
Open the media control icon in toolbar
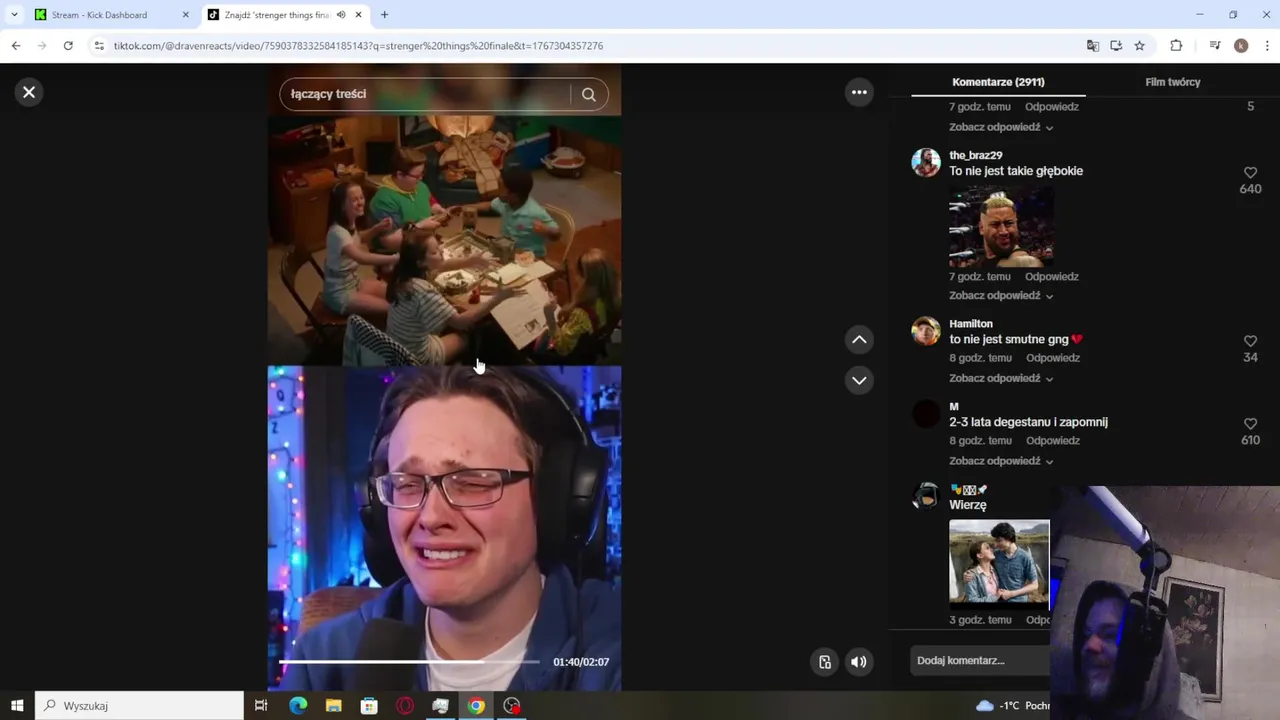coord(1214,46)
